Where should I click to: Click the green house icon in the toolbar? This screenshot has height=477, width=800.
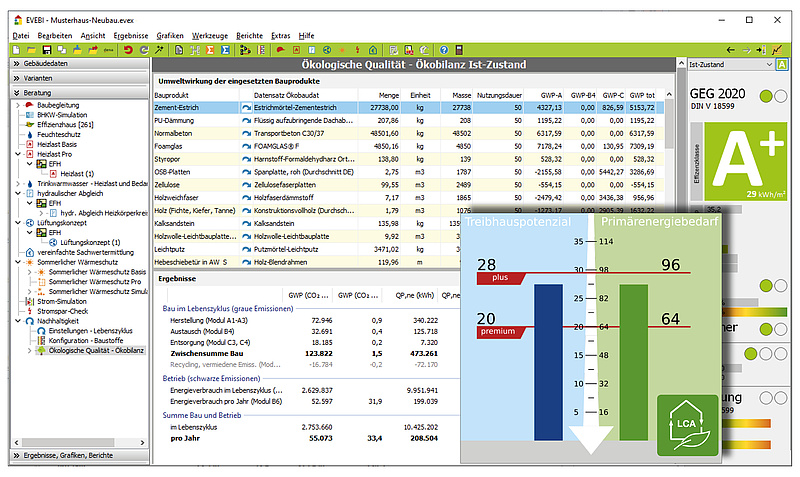click(x=373, y=50)
